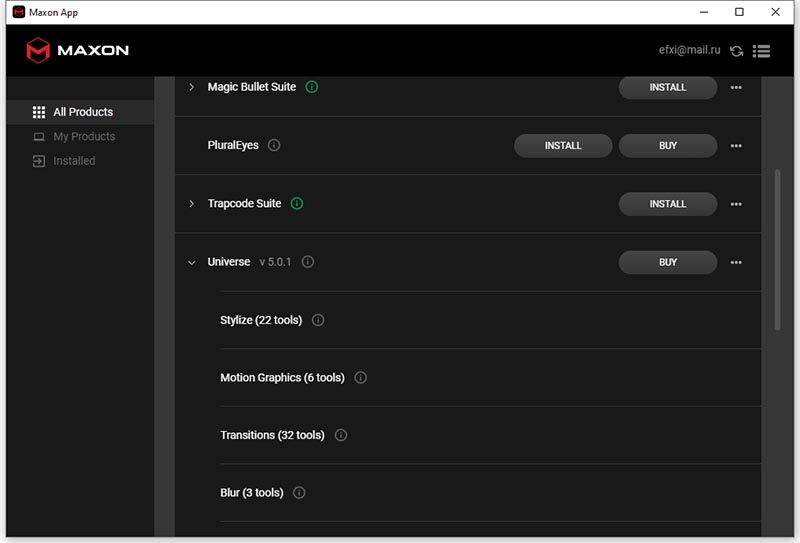Switch to My Products section
800x543 pixels.
(x=81, y=137)
